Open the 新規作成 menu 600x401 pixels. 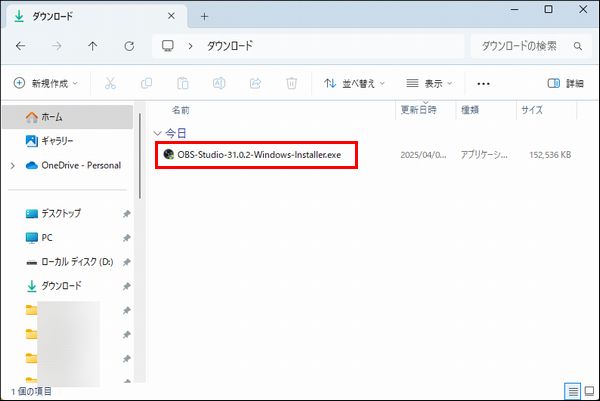46,83
